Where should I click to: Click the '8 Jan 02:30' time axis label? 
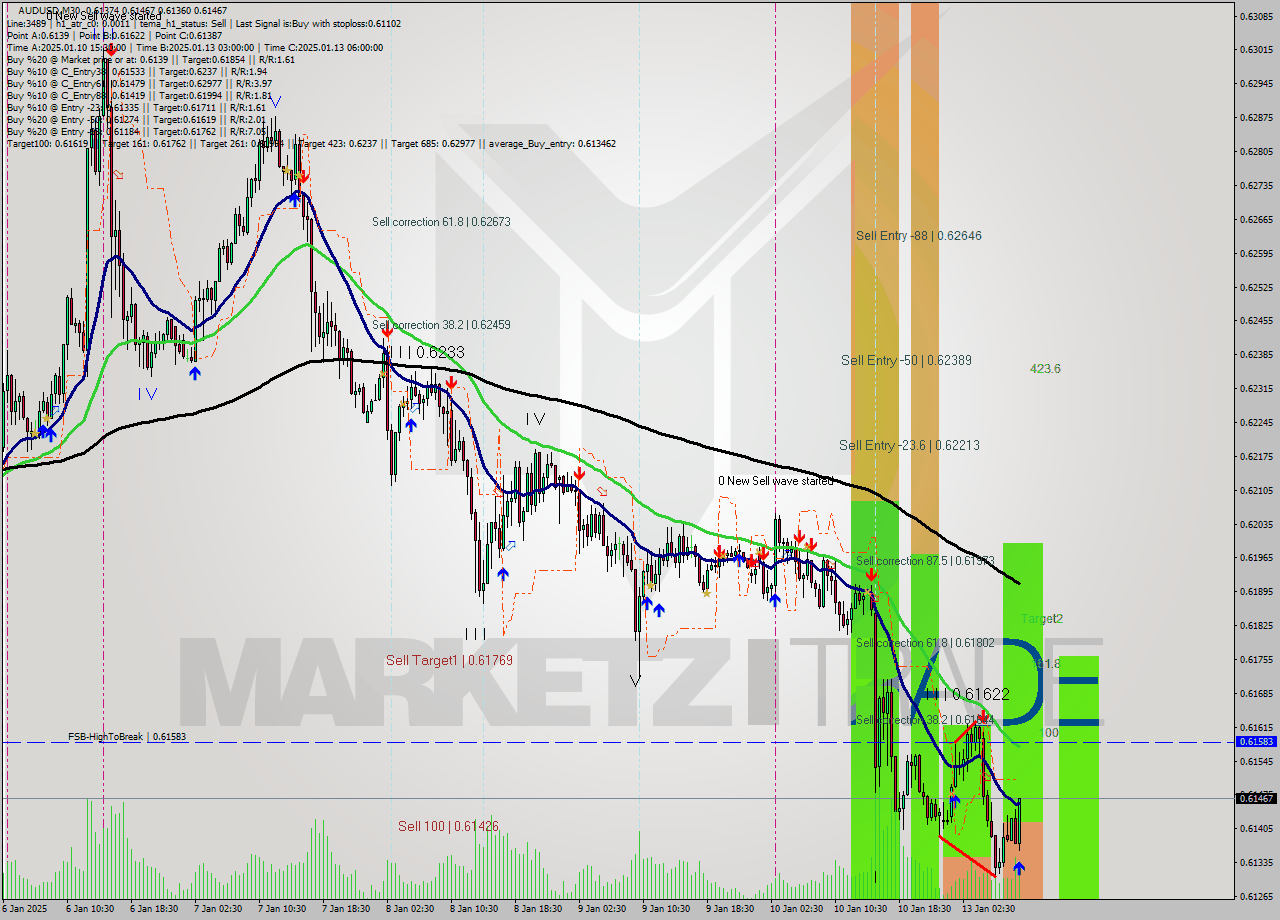(x=410, y=909)
